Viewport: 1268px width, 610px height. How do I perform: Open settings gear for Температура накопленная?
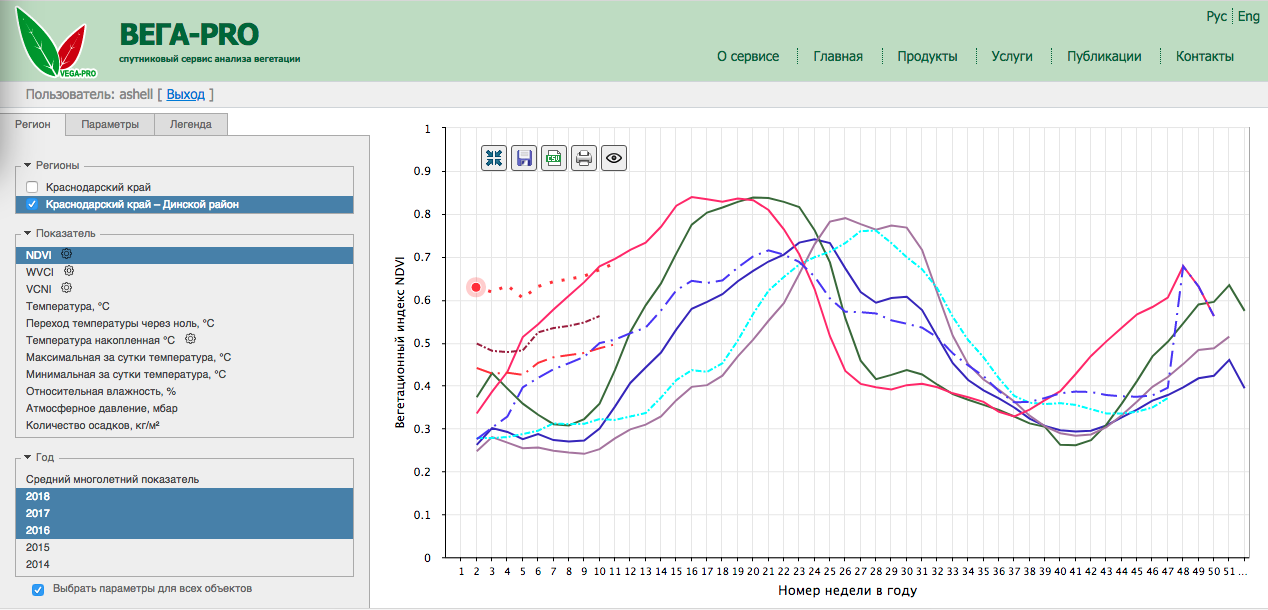(x=190, y=339)
